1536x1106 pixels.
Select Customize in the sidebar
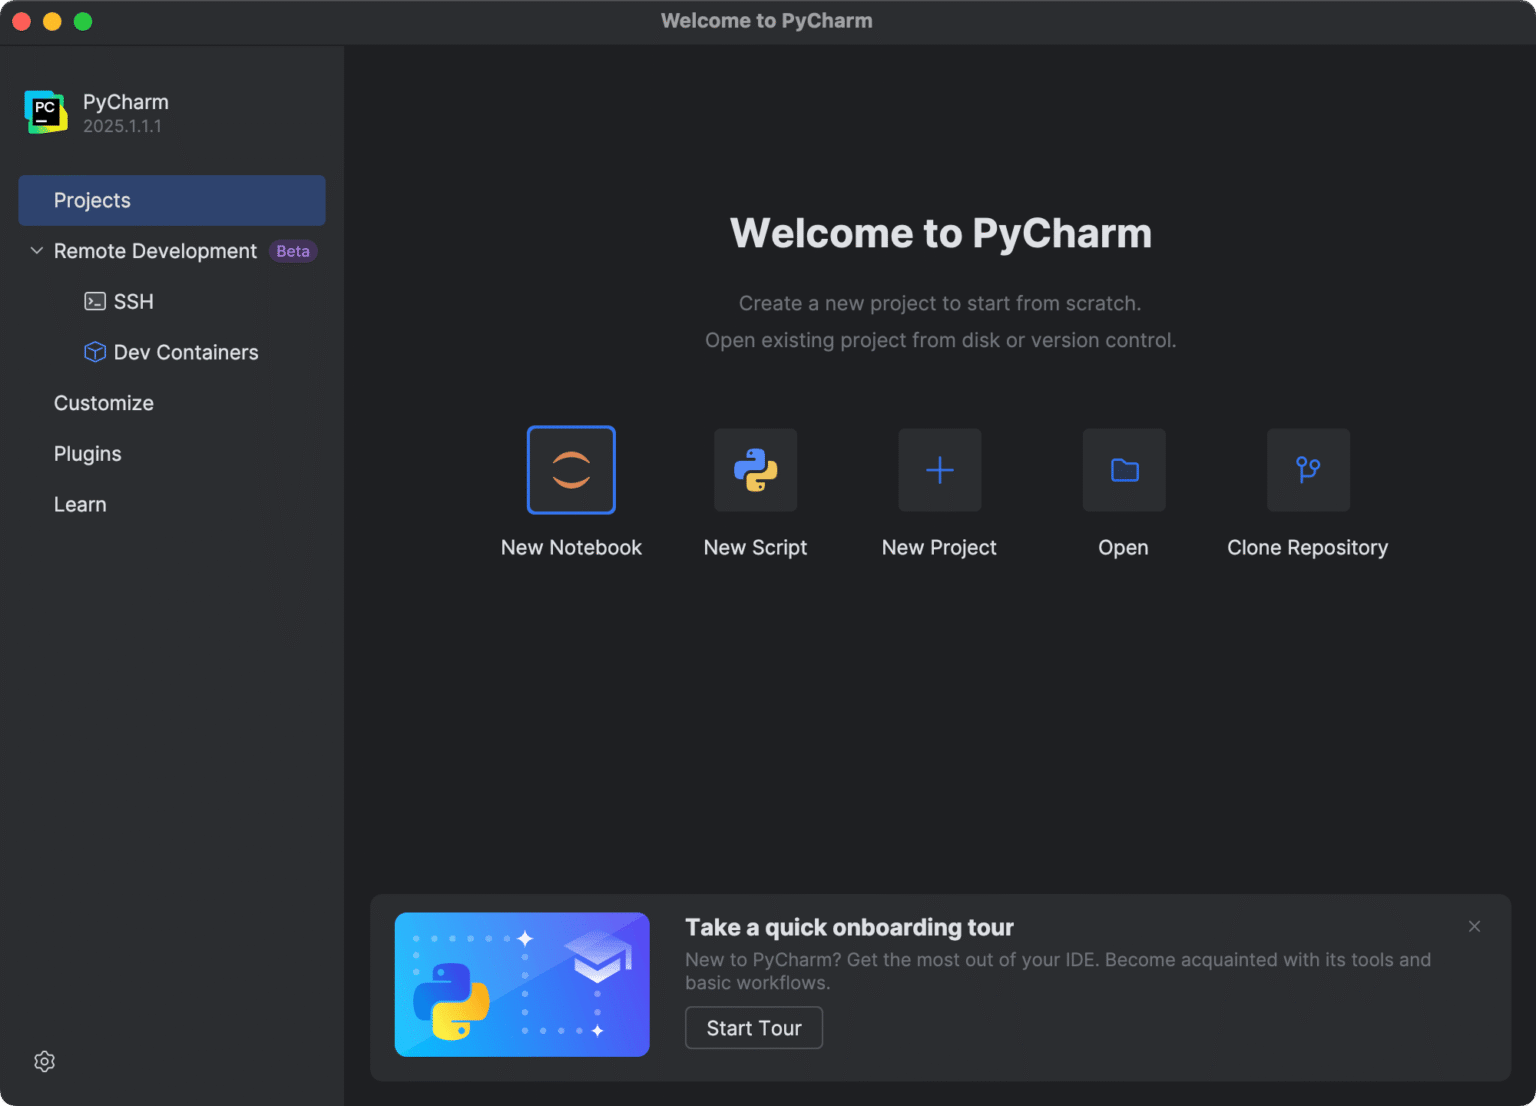[104, 403]
